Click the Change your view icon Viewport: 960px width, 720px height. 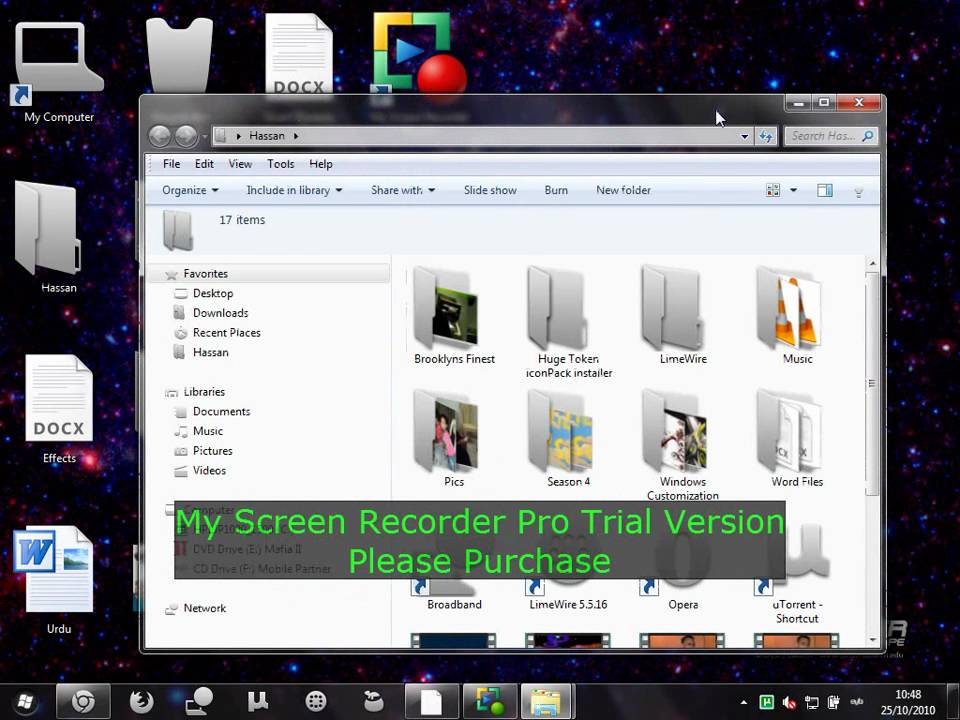click(x=773, y=190)
